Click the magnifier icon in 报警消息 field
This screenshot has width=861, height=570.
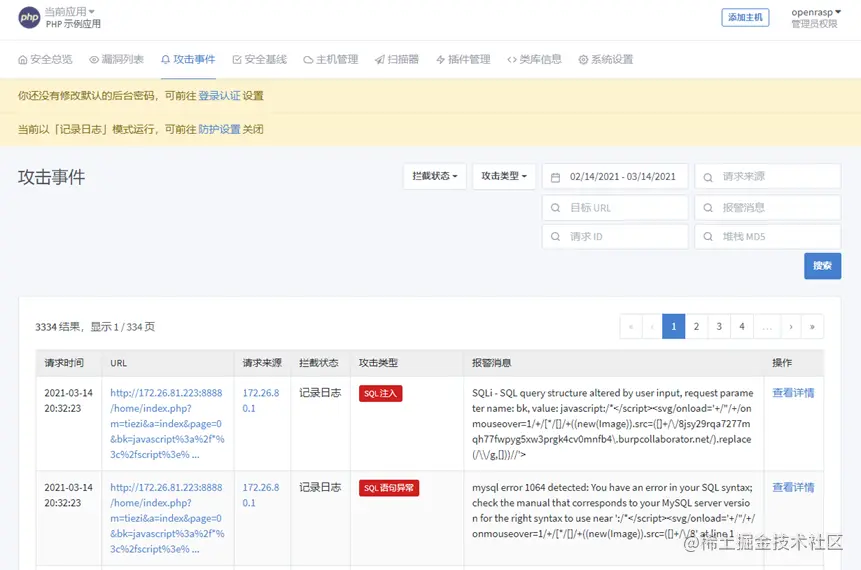pyautogui.click(x=708, y=208)
